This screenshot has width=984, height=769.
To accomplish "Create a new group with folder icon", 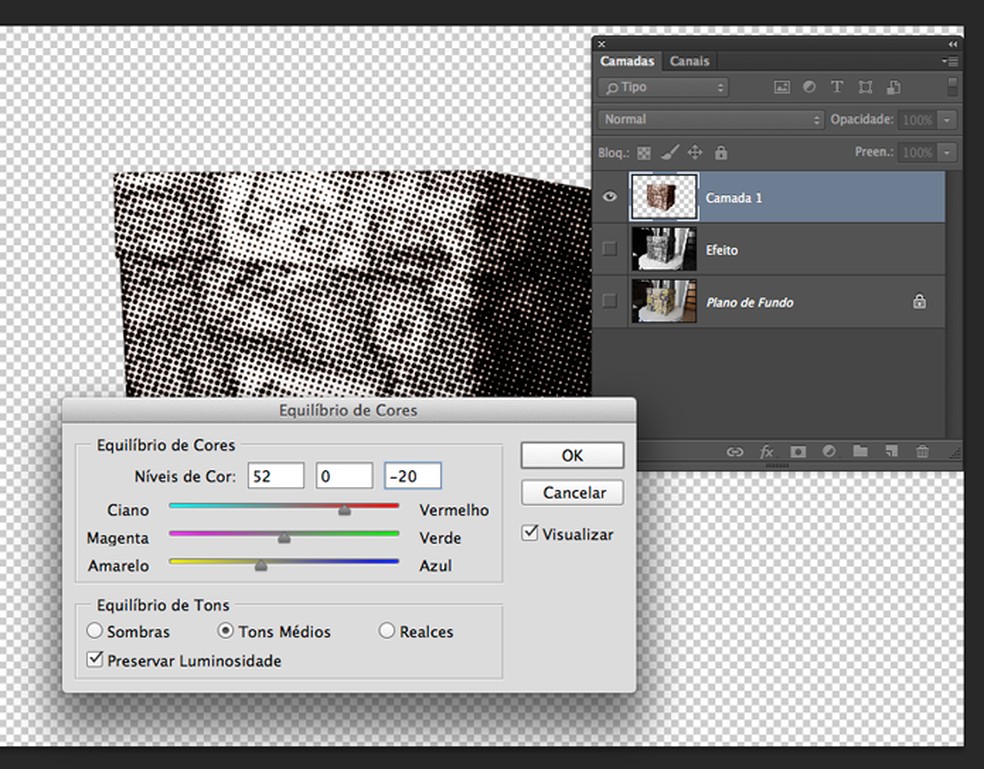I will (x=860, y=452).
